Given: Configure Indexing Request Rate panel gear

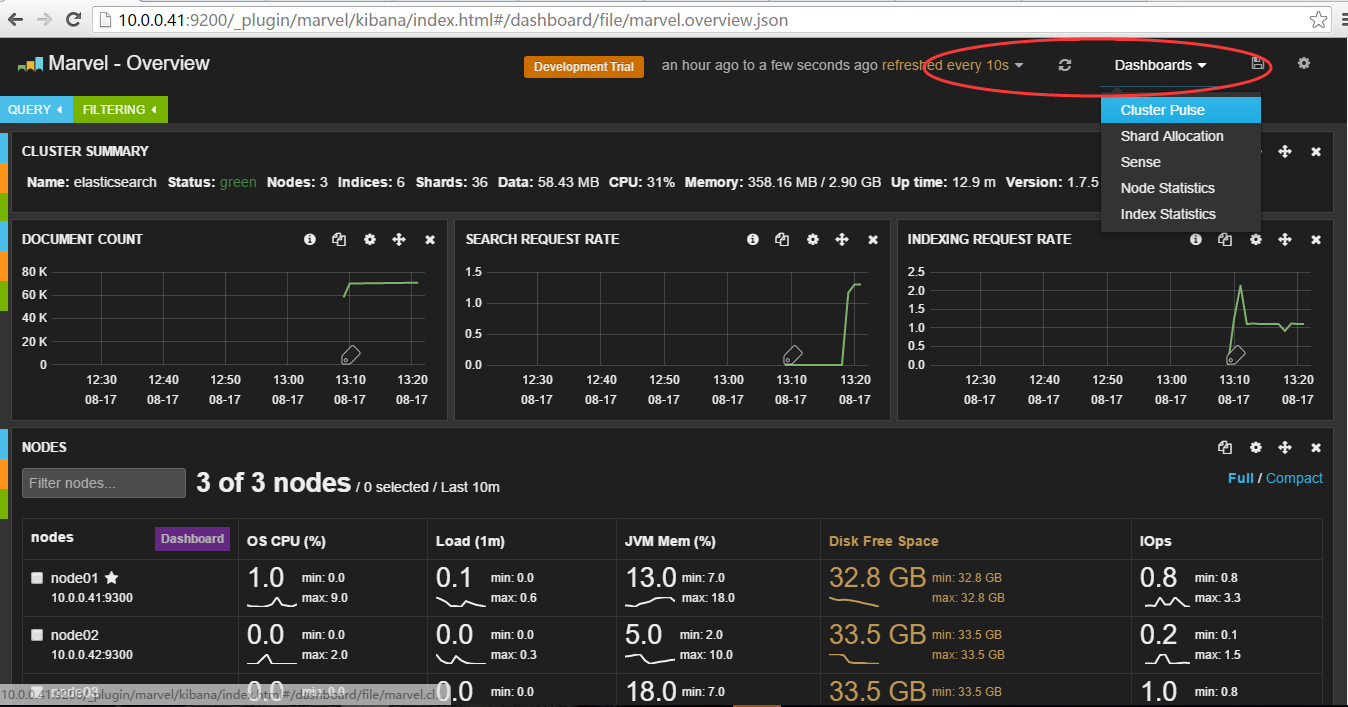Looking at the screenshot, I should coord(1256,240).
